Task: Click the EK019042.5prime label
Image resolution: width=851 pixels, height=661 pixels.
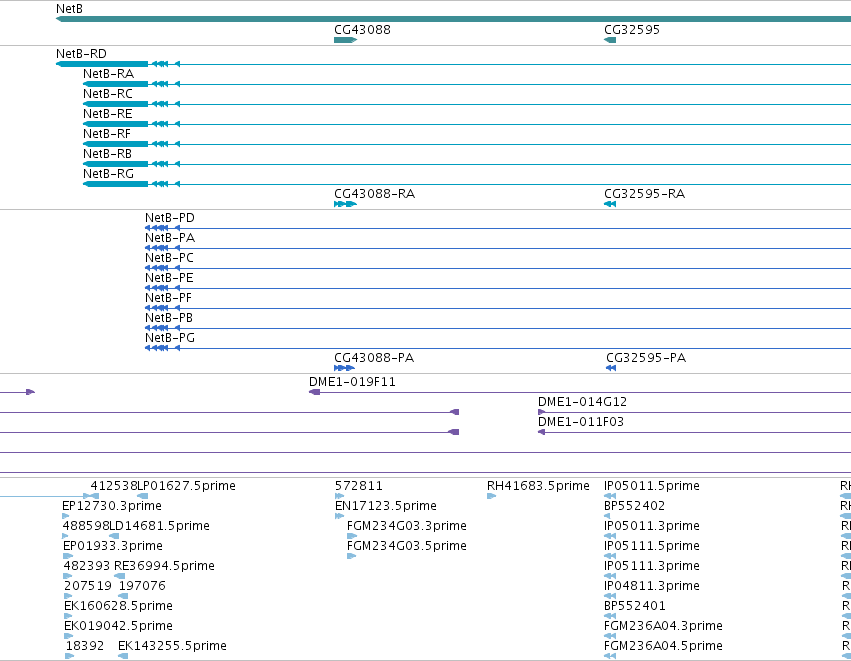Action: coord(118,626)
